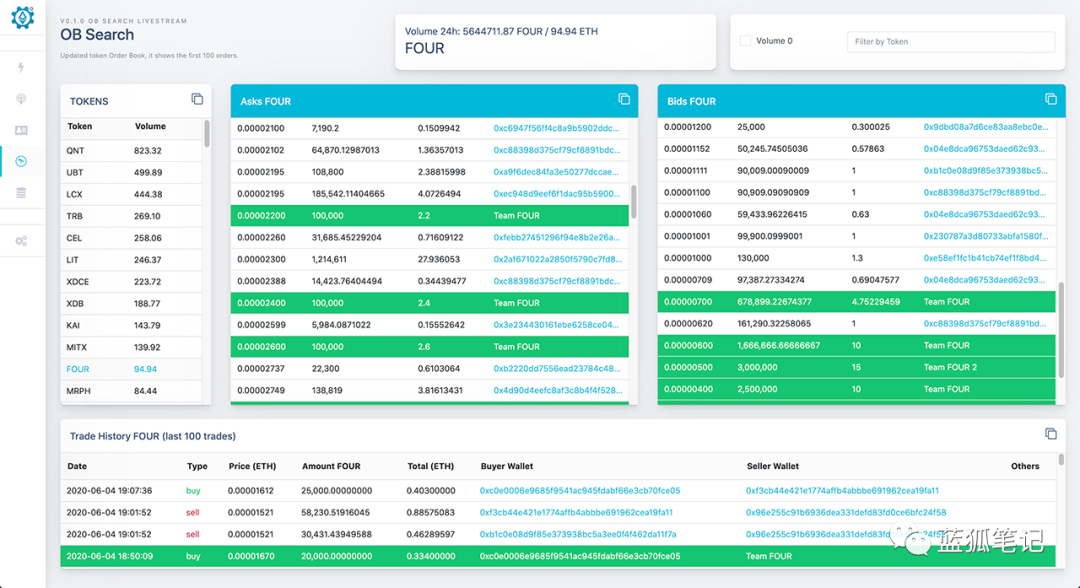Copy the Trade History FOUR table
1080x588 pixels.
click(1051, 434)
